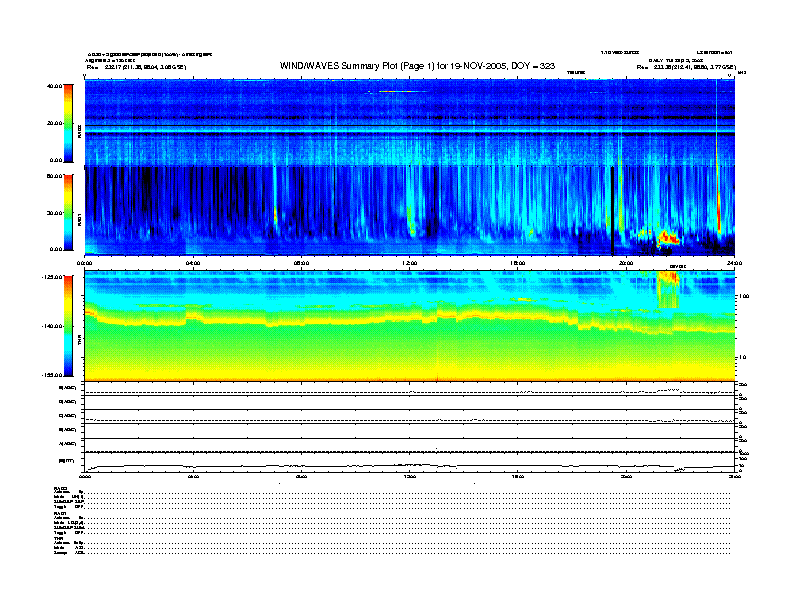Click the 10 label on TNR right axis
Image resolution: width=792 pixels, height=612 pixels.
pyautogui.click(x=742, y=358)
